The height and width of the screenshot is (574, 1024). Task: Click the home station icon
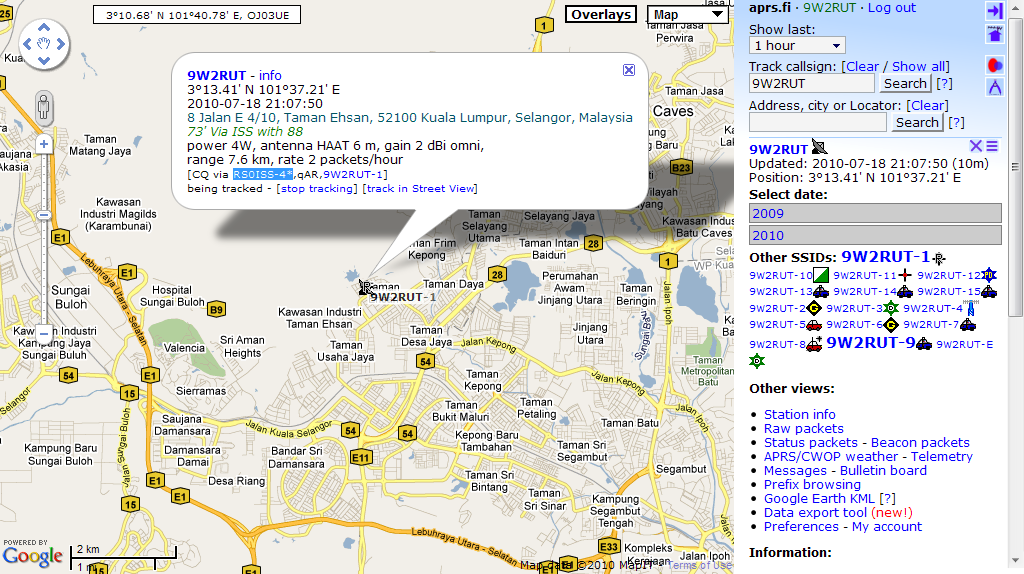995,33
